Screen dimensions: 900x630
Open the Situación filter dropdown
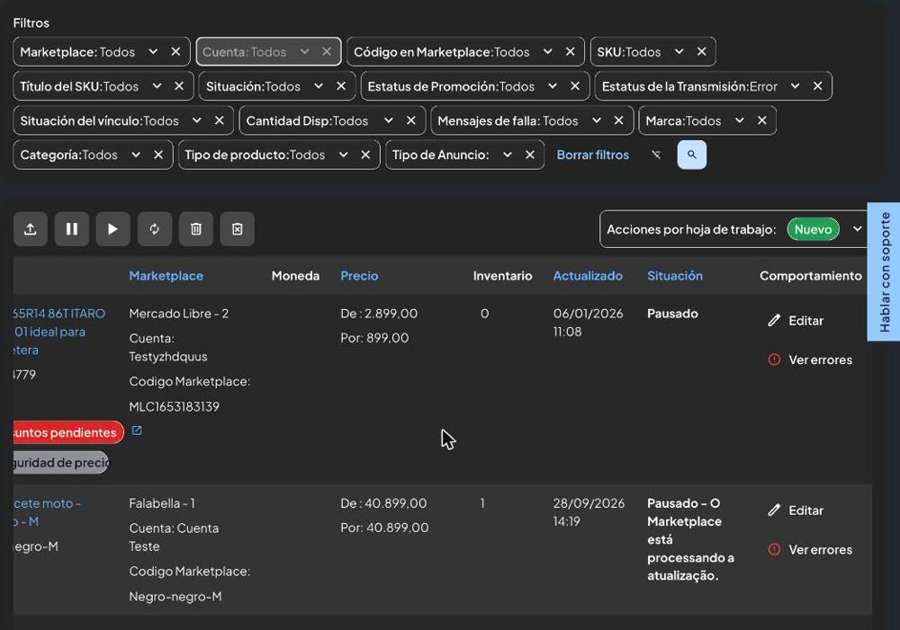(319, 86)
